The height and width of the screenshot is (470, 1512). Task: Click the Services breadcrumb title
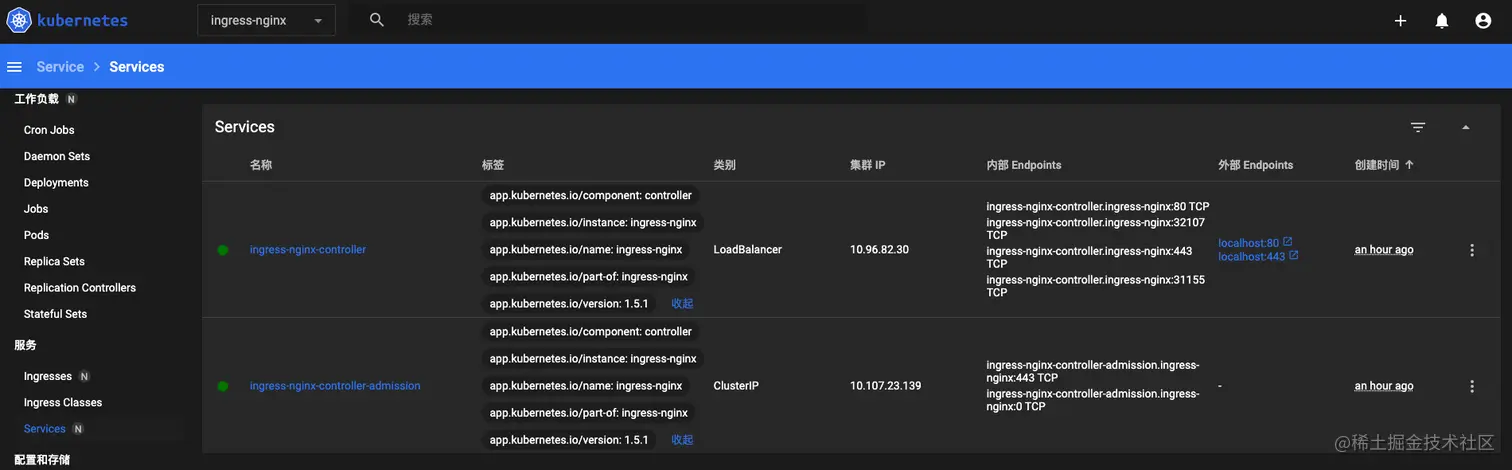(x=137, y=67)
